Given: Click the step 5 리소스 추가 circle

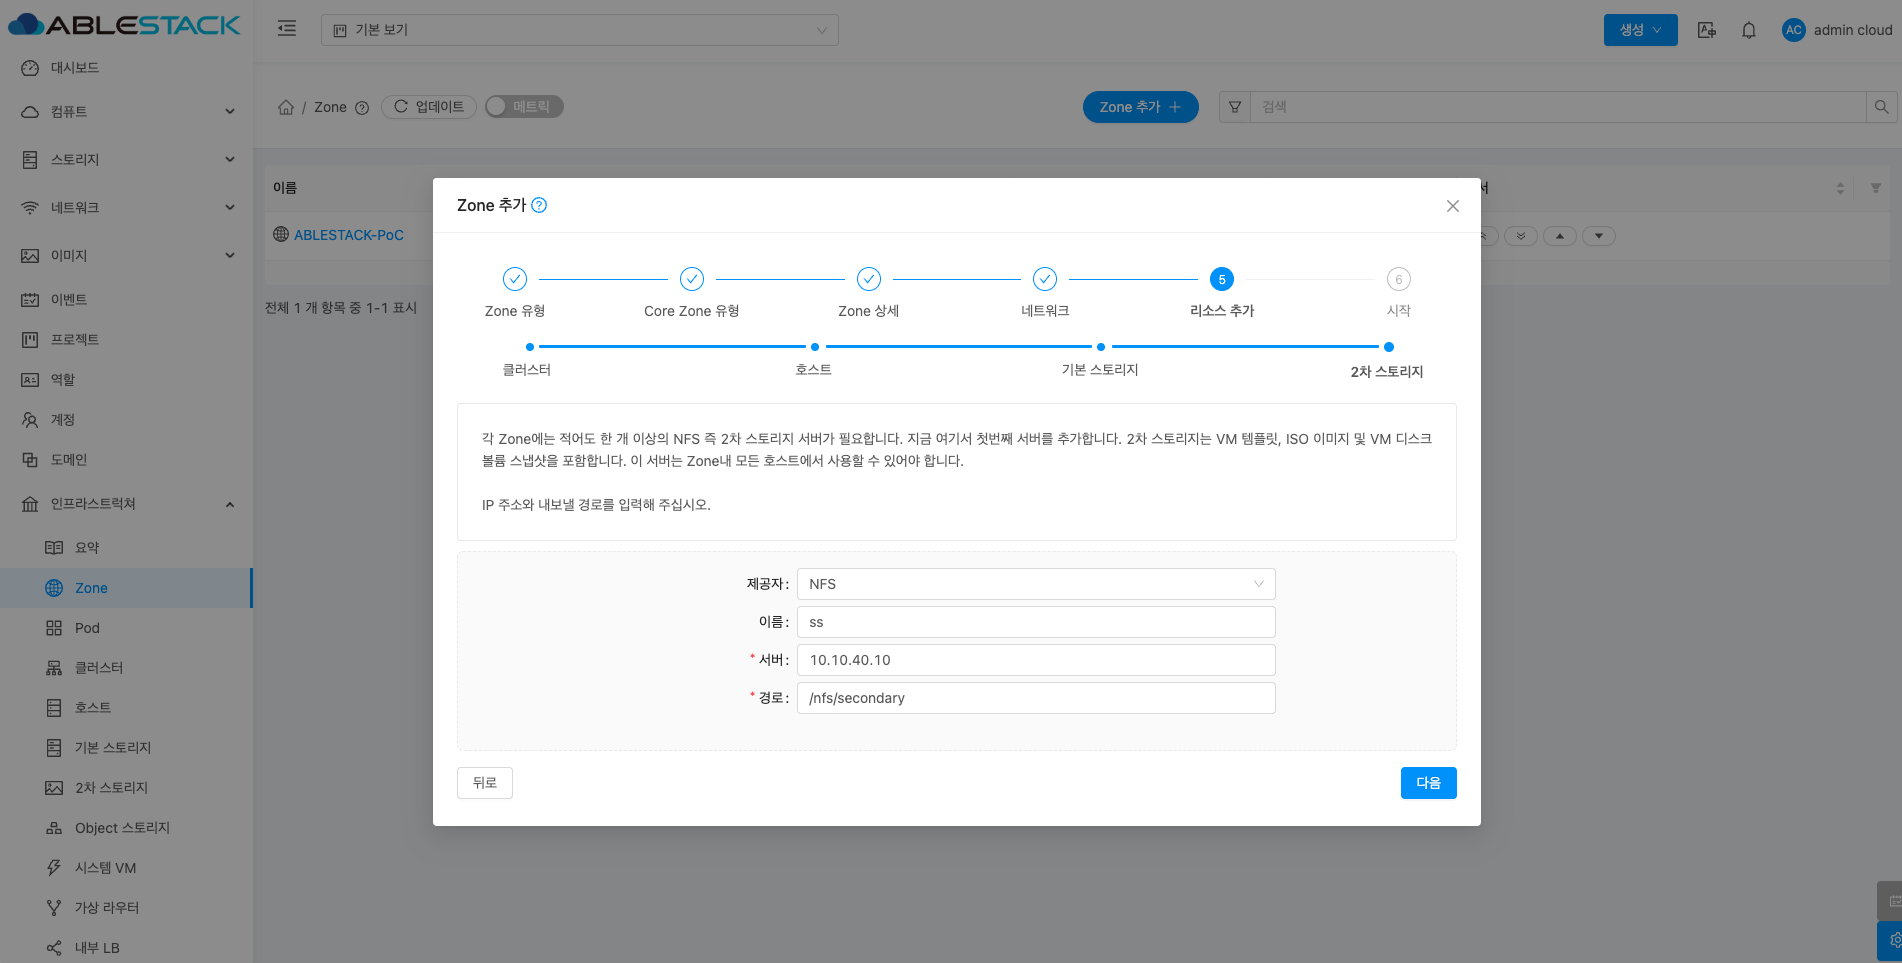Looking at the screenshot, I should click(x=1222, y=279).
